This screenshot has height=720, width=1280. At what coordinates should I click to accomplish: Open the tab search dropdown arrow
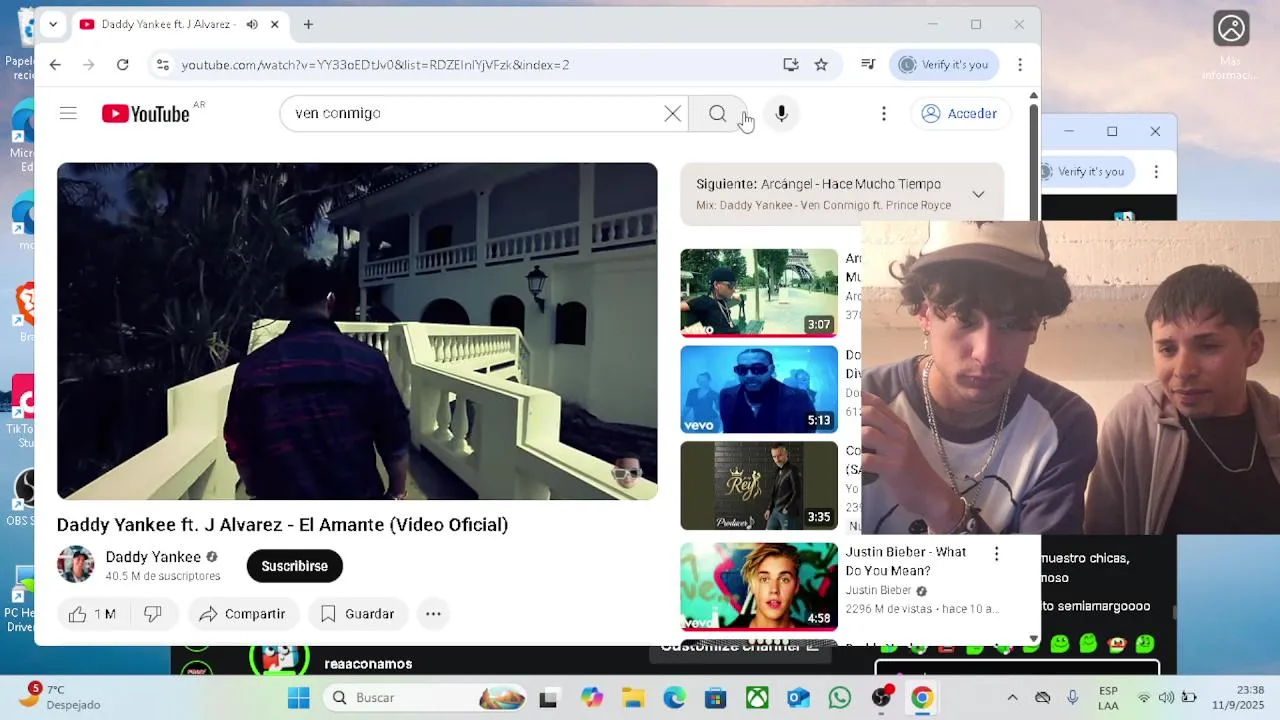(x=53, y=24)
